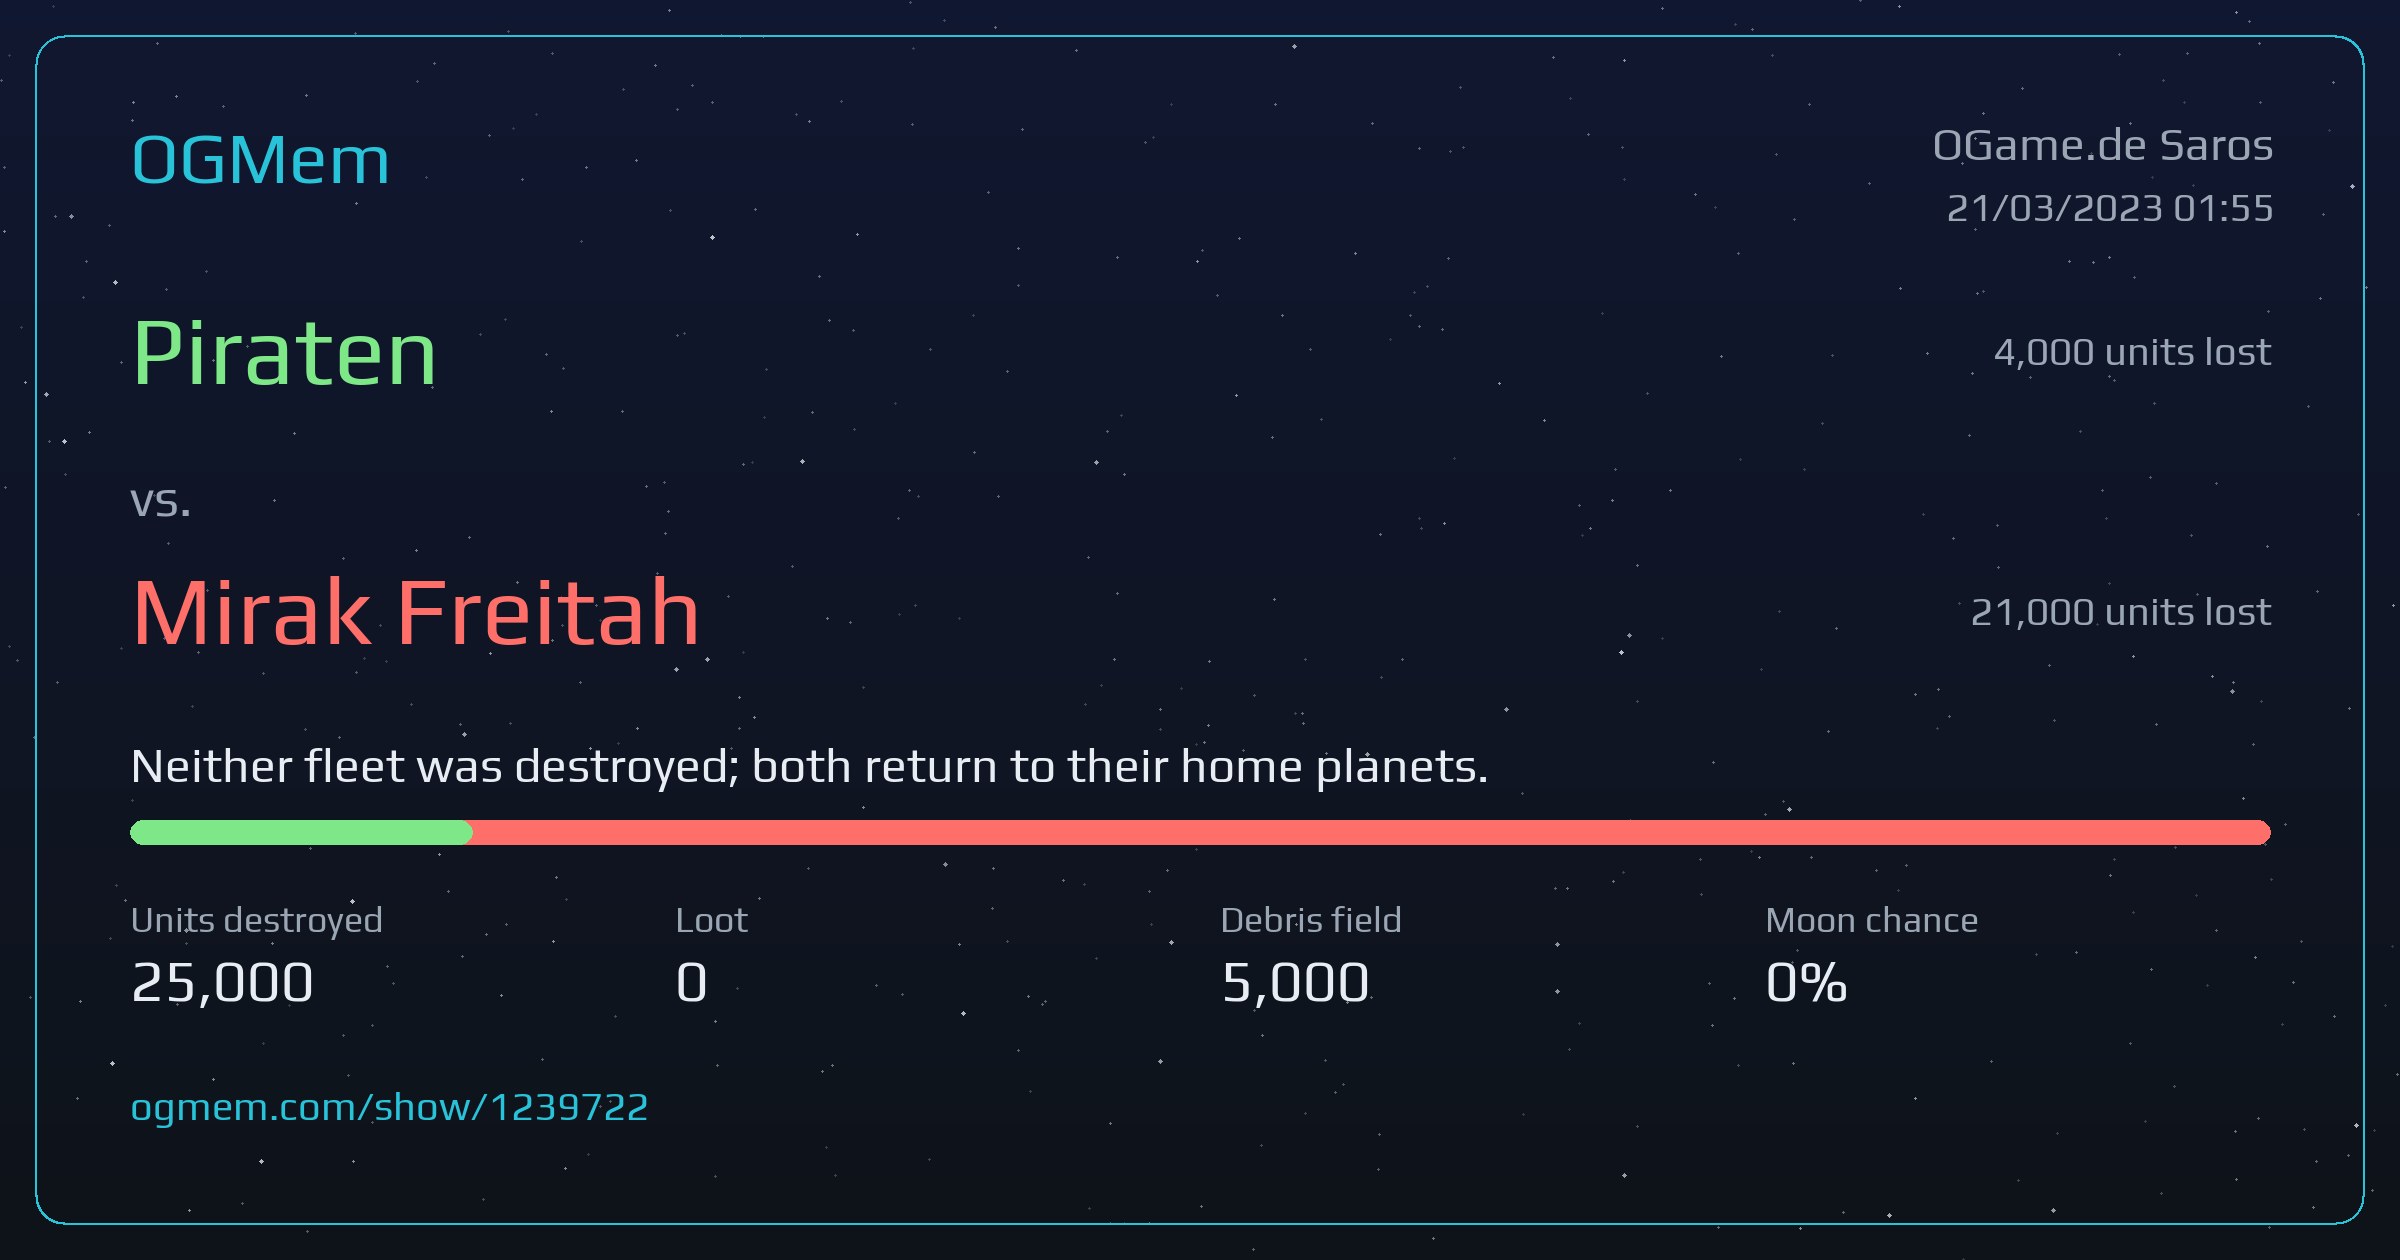
Task: Select the defender name Mirak Freitah
Action: point(415,612)
